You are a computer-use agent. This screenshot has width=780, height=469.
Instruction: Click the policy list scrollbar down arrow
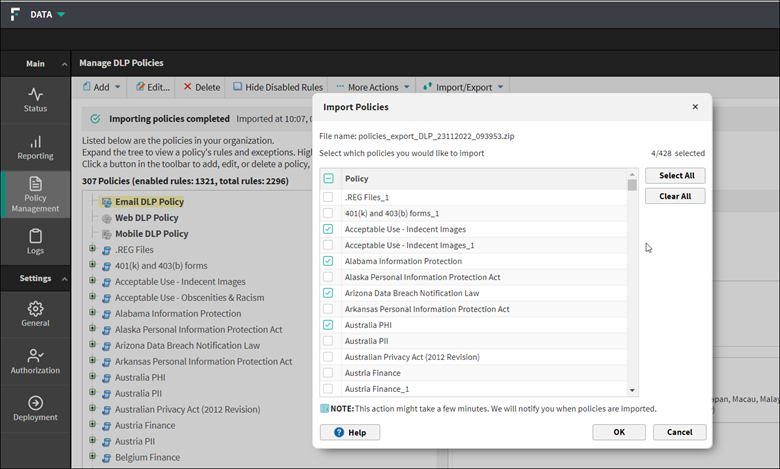[x=632, y=390]
